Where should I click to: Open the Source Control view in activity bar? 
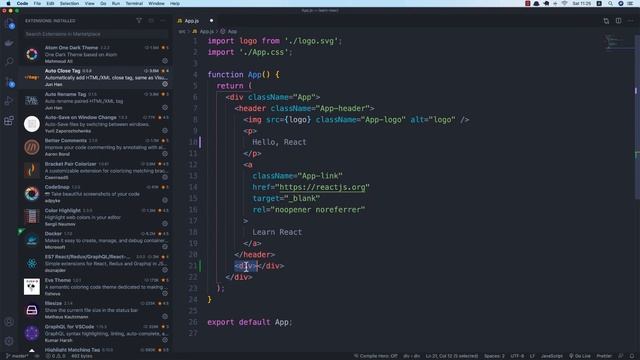click(x=9, y=81)
